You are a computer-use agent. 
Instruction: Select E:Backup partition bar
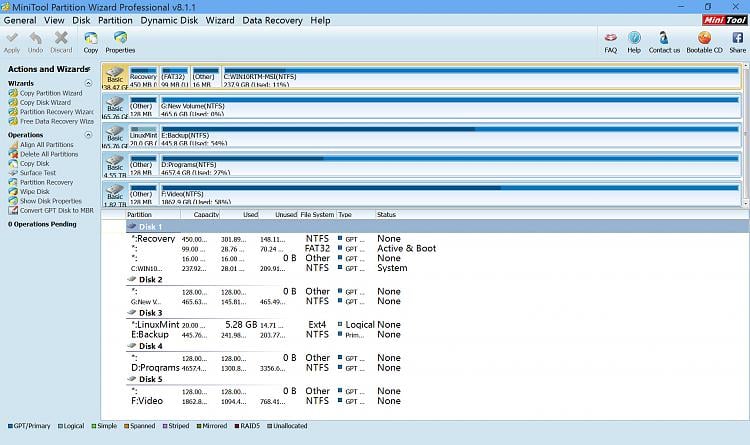[x=450, y=136]
